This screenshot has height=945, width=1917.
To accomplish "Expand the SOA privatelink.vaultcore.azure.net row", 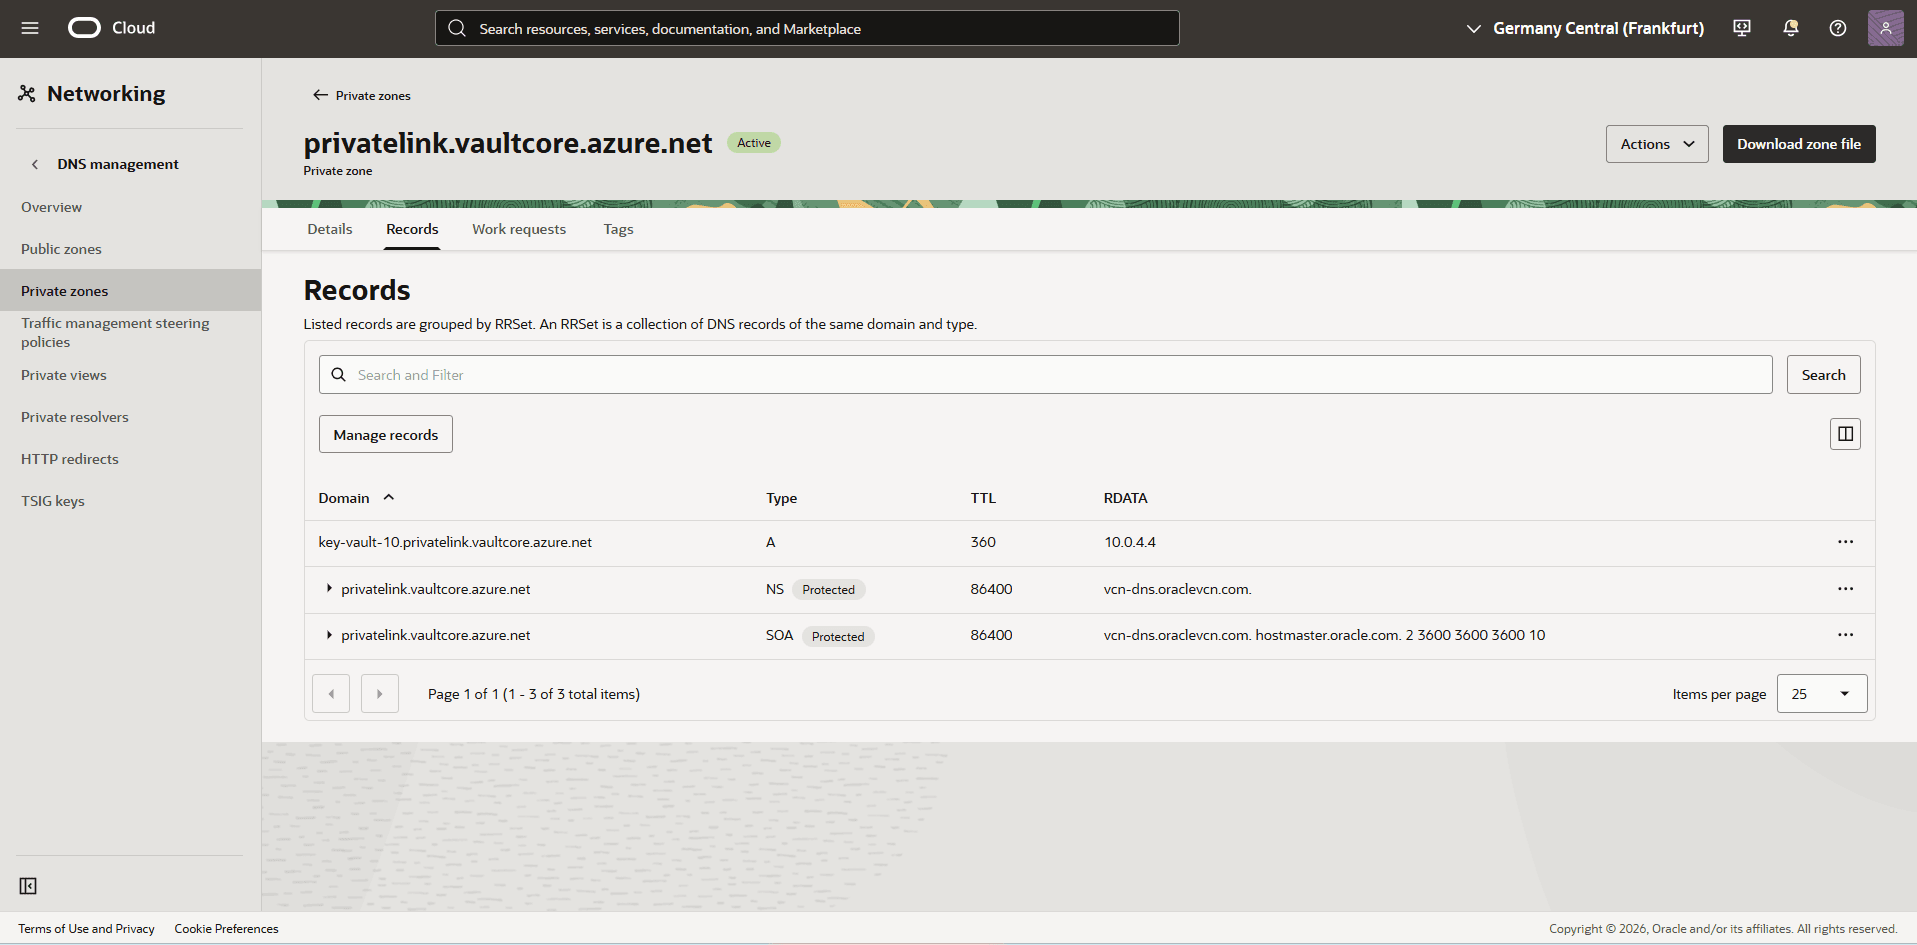I will [x=329, y=635].
